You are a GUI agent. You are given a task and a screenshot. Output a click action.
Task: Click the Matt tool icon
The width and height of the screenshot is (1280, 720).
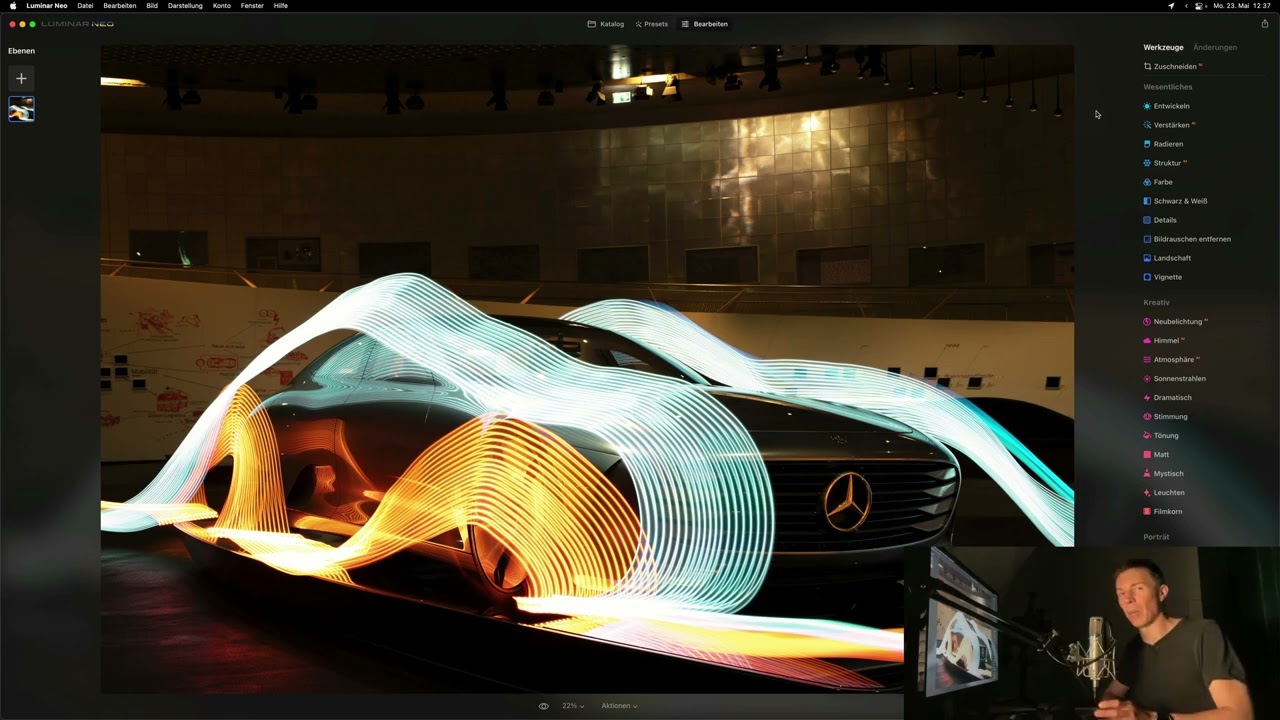tap(1147, 455)
